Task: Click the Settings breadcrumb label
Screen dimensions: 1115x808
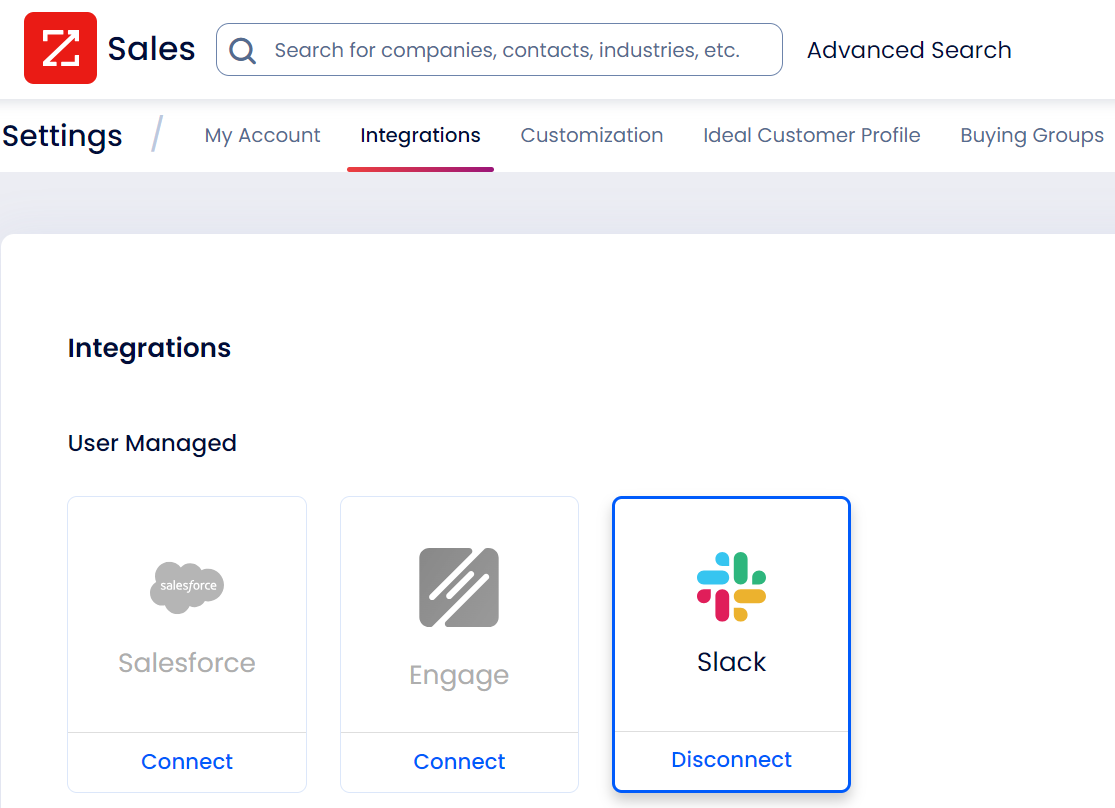Action: pos(62,135)
